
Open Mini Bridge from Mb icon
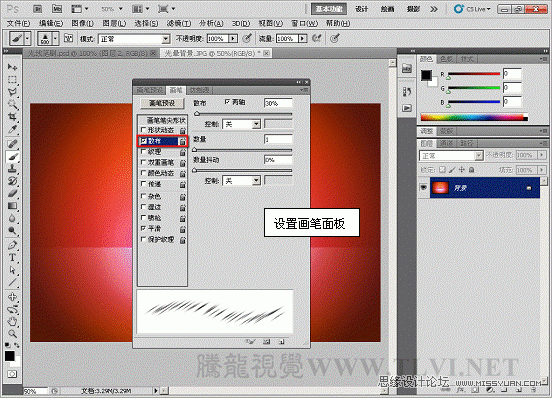click(56, 9)
